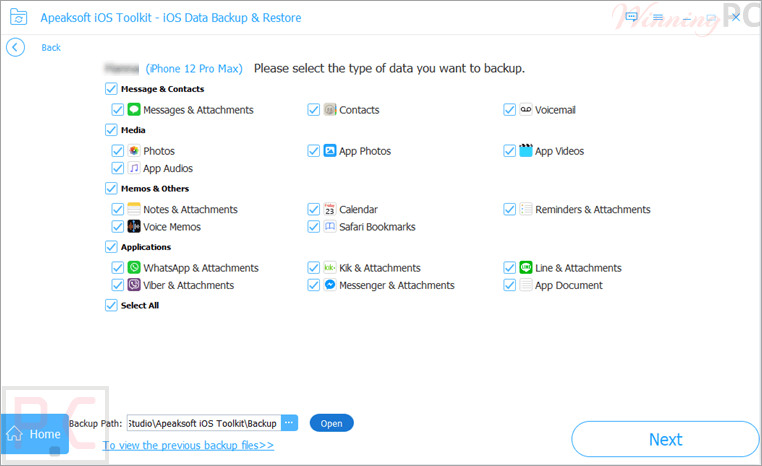Open the title bar hamburger menu
Image resolution: width=762 pixels, height=466 pixels.
pos(658,17)
